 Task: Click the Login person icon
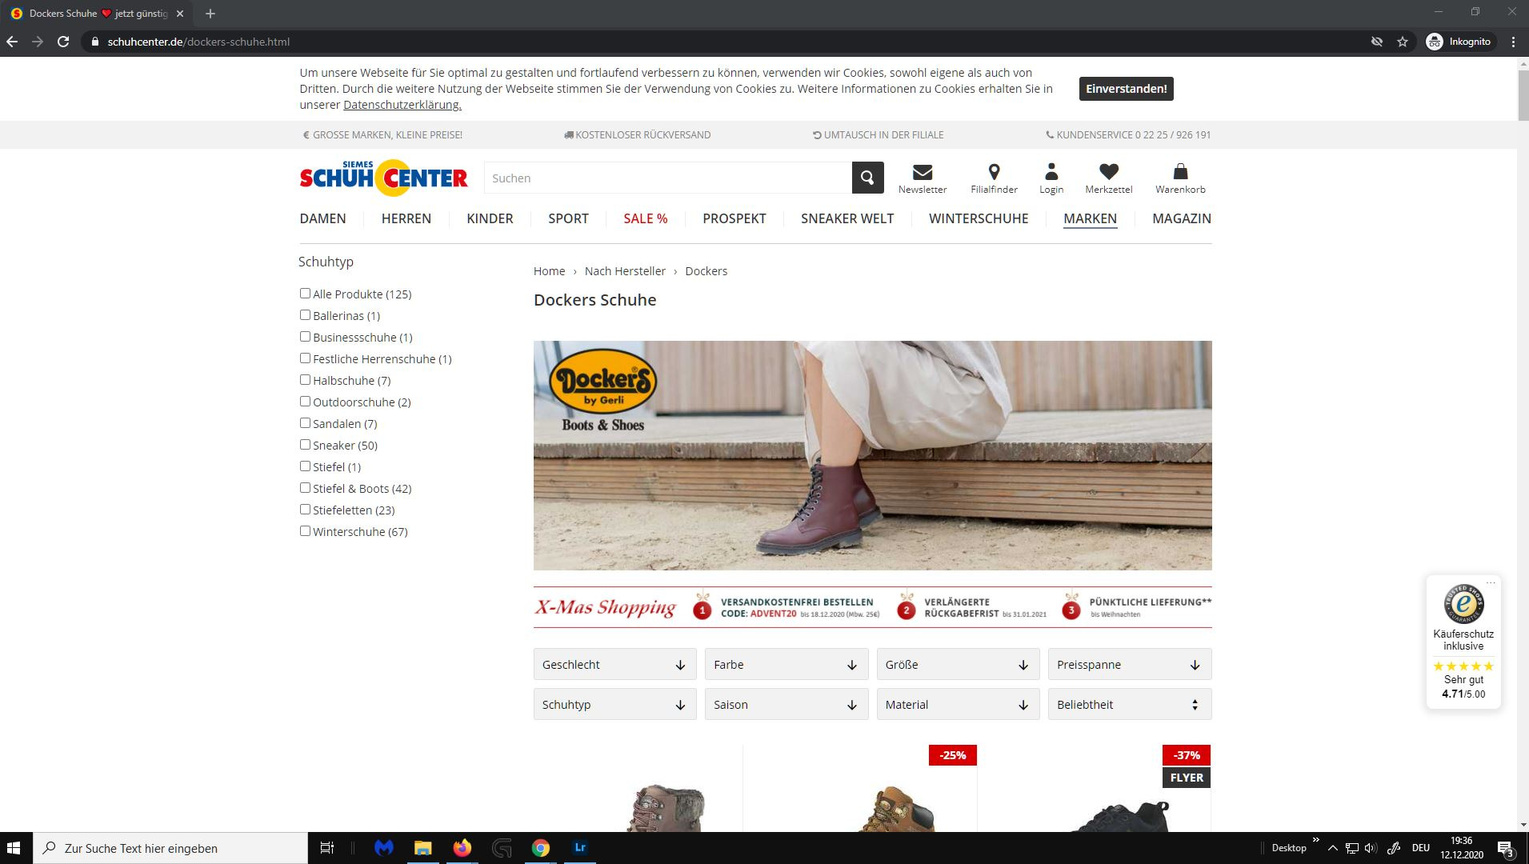[x=1051, y=172]
